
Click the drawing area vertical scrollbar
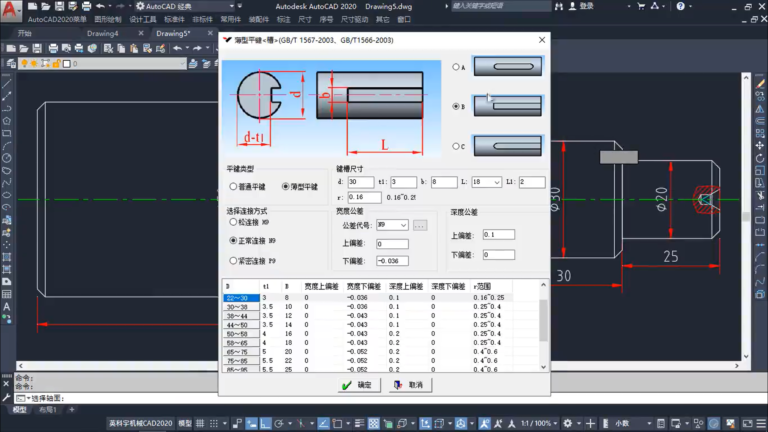click(746, 217)
